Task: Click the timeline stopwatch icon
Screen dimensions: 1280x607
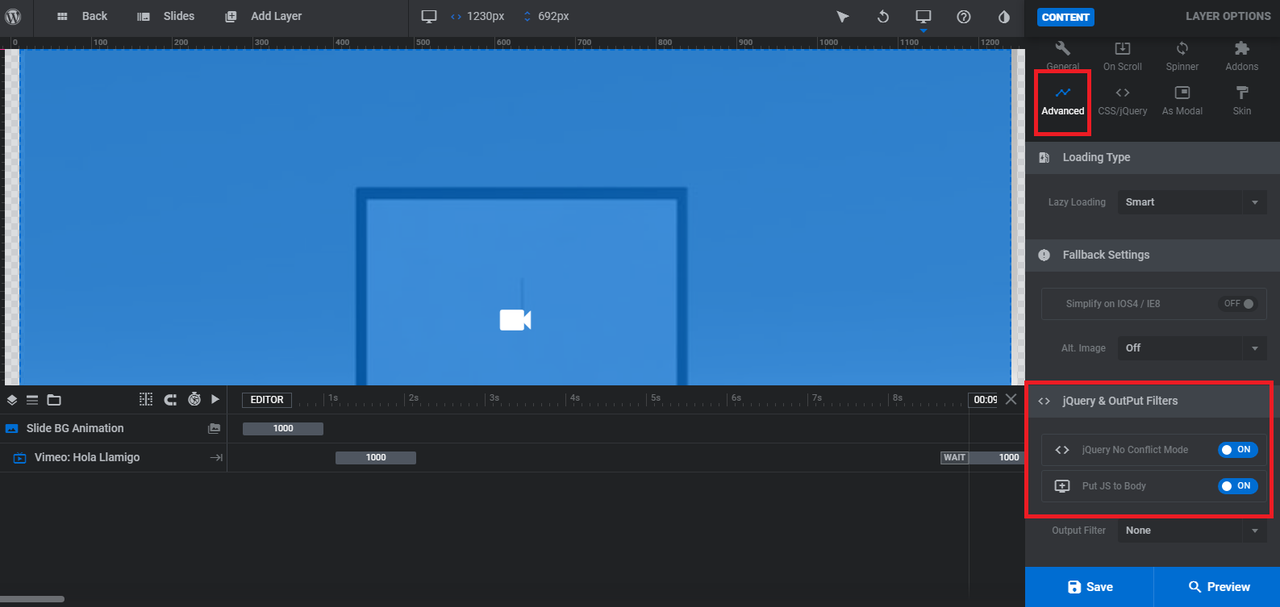Action: tap(194, 399)
